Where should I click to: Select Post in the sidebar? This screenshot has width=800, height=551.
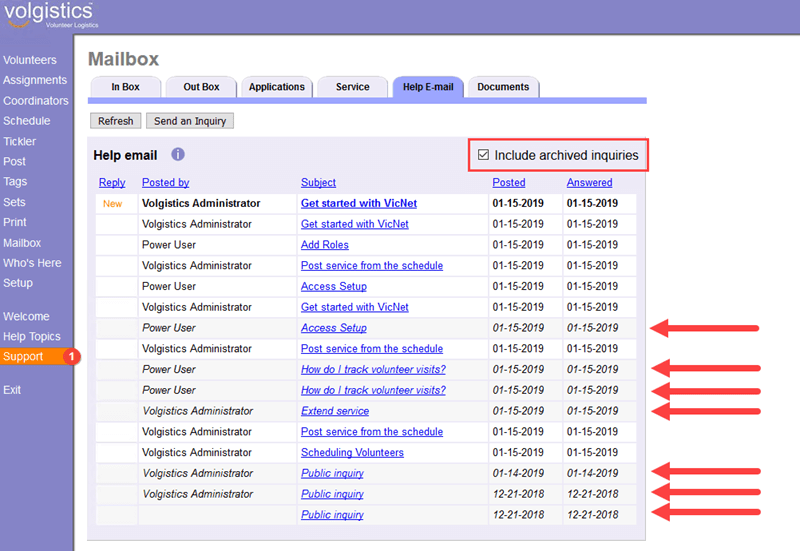(x=14, y=161)
